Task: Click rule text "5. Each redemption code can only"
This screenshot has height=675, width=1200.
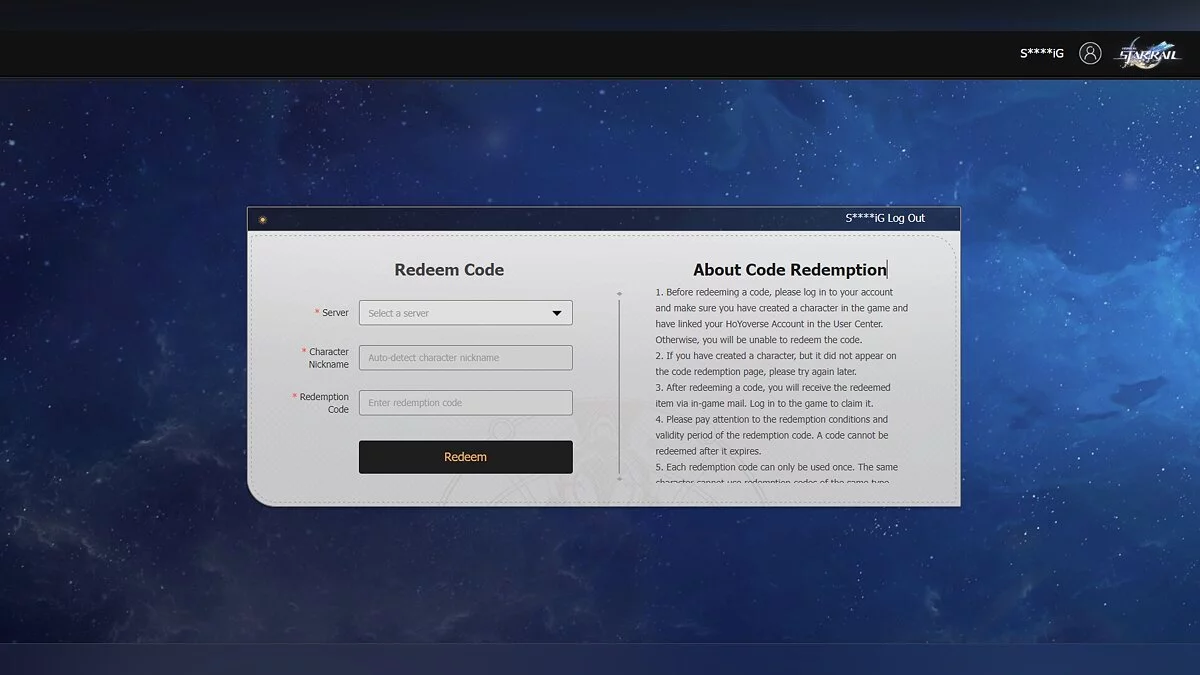Action: pos(777,472)
